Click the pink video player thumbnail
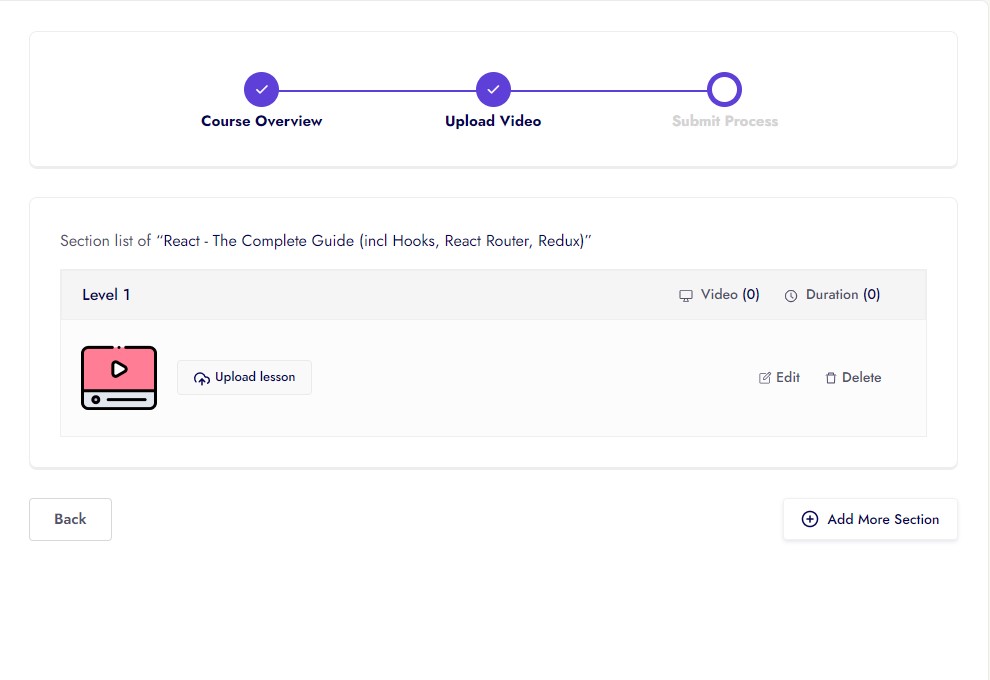 point(118,377)
